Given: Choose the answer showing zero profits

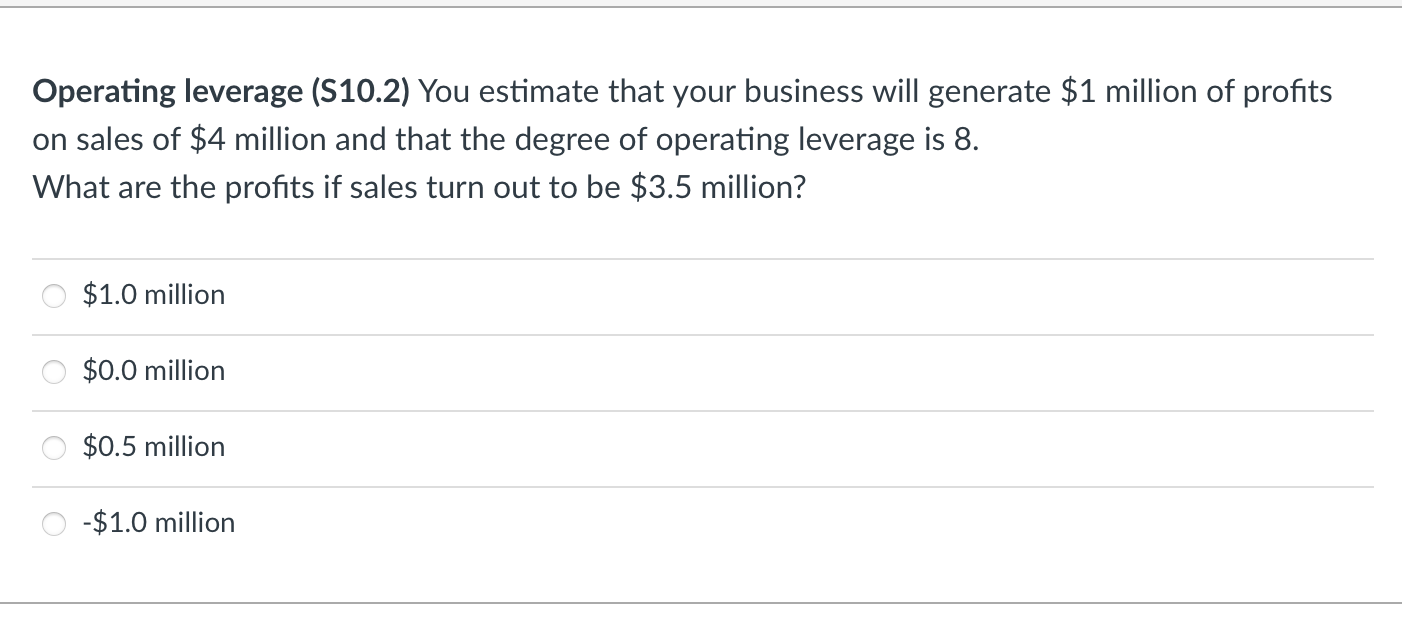Looking at the screenshot, I should [154, 372].
